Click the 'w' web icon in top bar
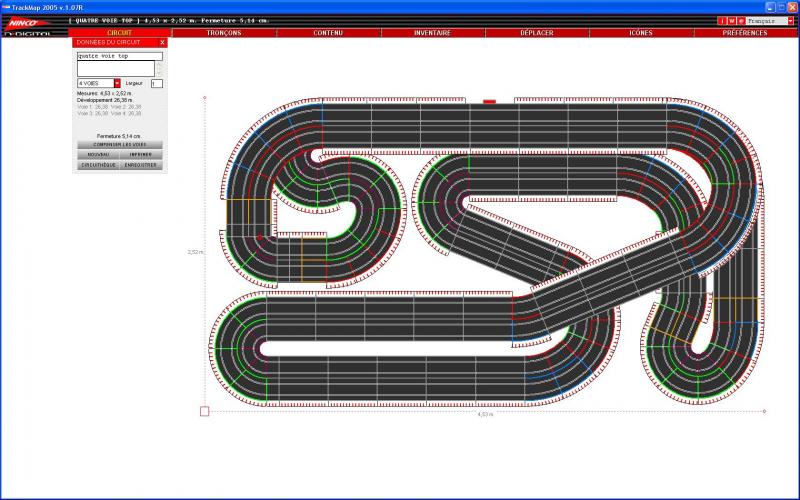The height and width of the screenshot is (500, 800). (x=732, y=20)
